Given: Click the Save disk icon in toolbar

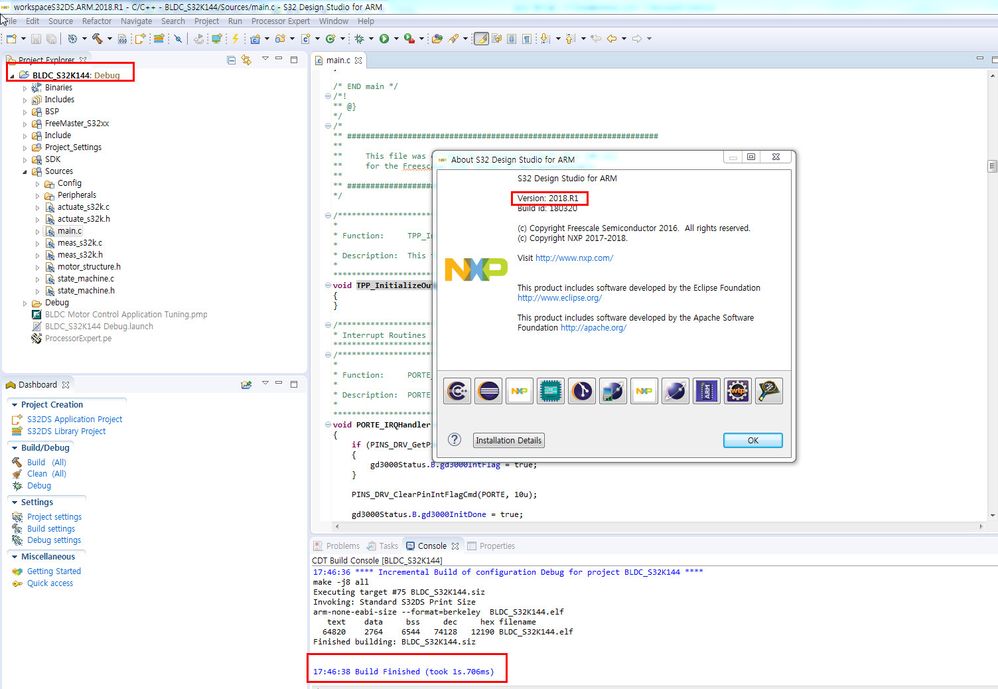Looking at the screenshot, I should point(36,39).
